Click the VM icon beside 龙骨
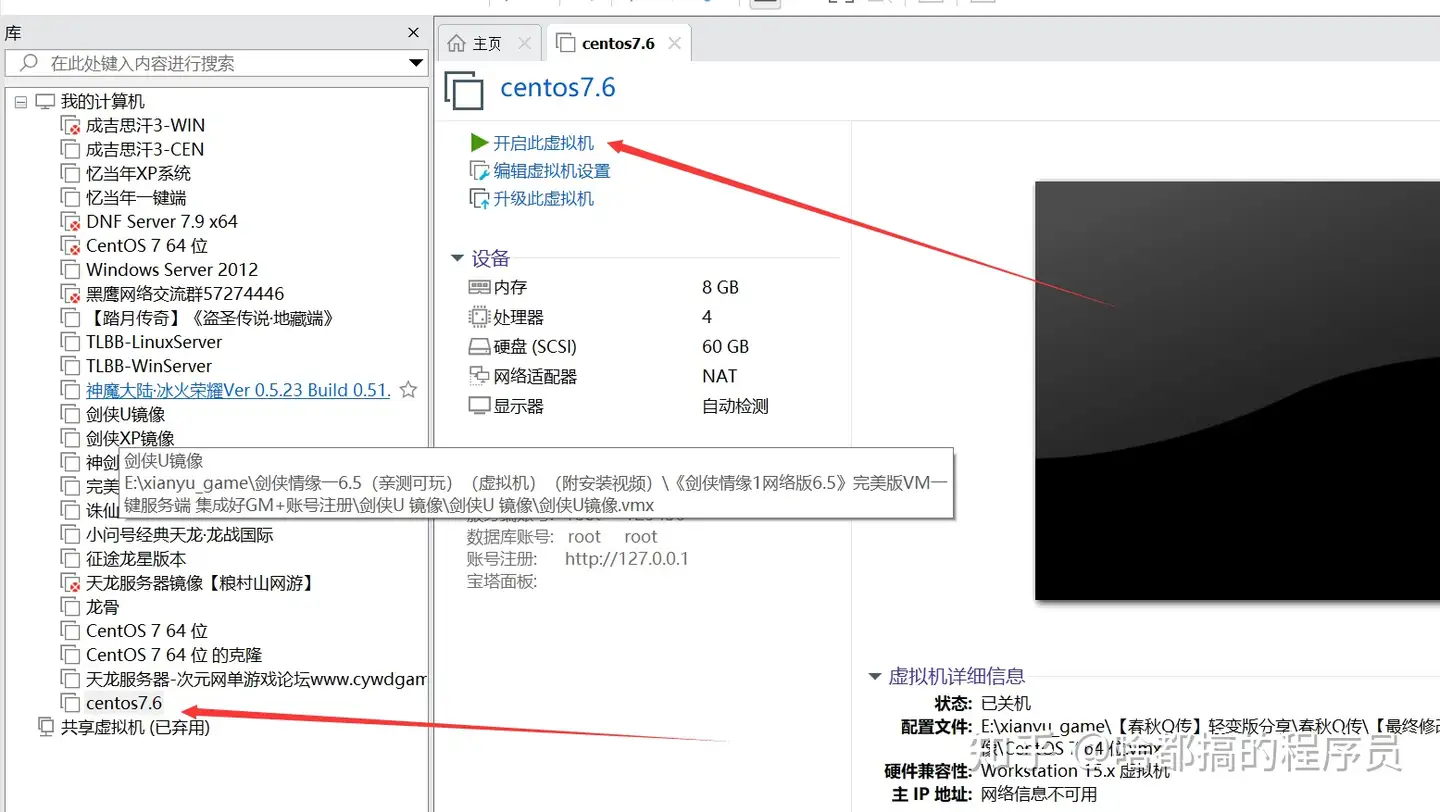This screenshot has width=1440, height=812. (70, 607)
